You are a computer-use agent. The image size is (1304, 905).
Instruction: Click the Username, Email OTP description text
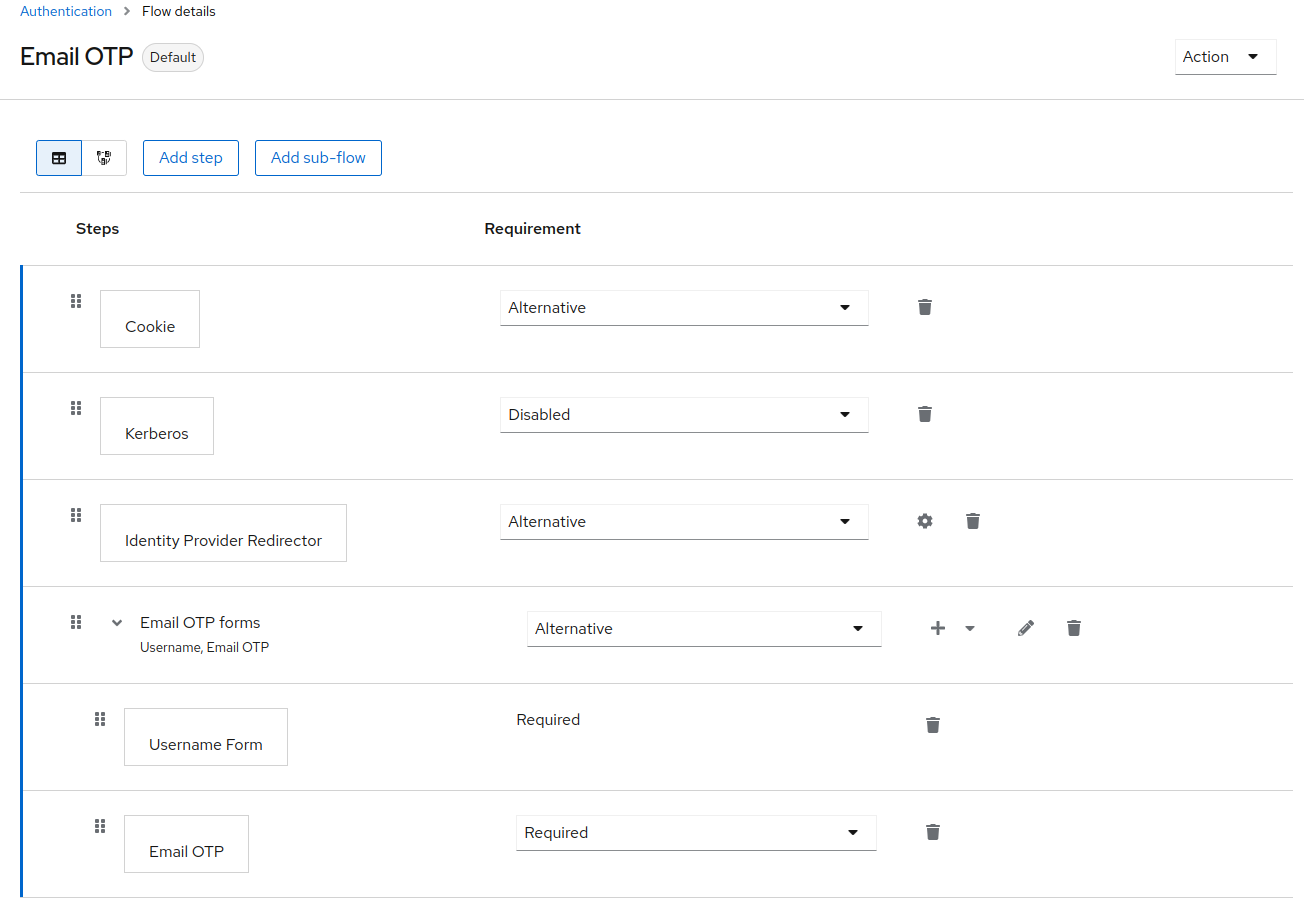click(205, 647)
